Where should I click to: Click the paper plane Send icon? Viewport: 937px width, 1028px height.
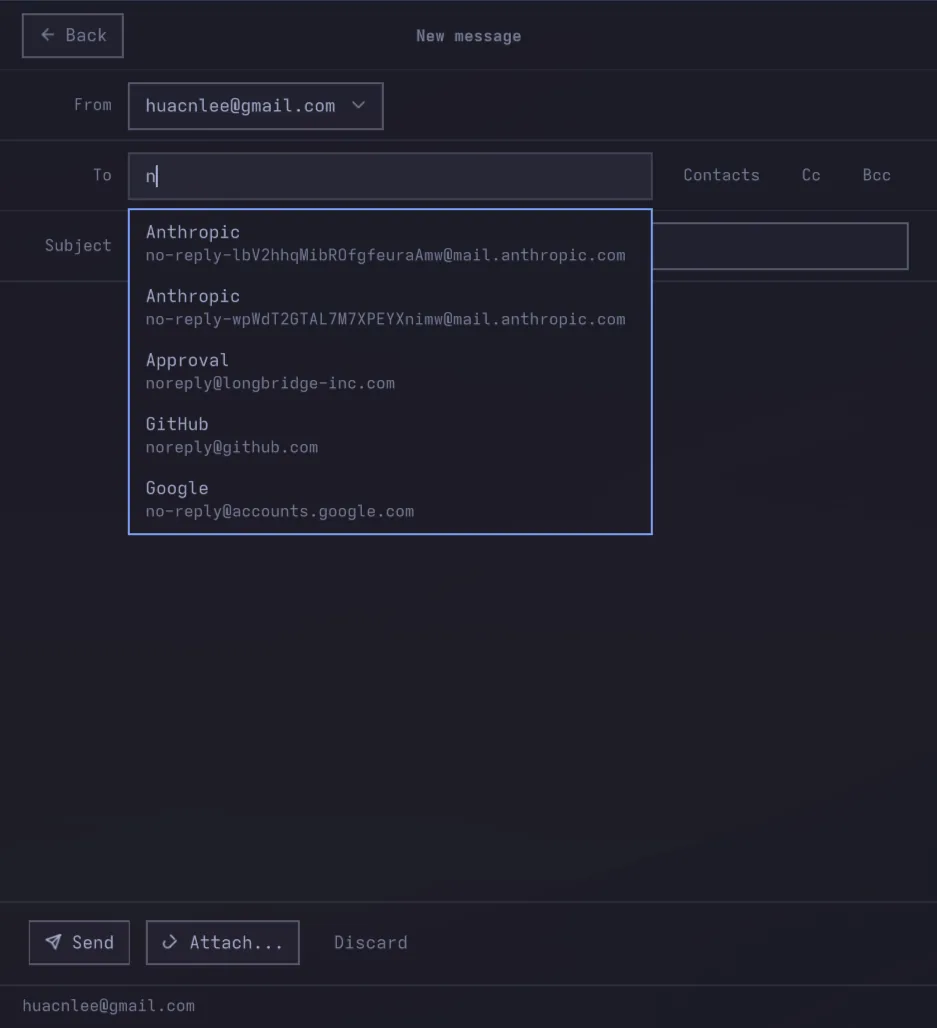[53, 942]
